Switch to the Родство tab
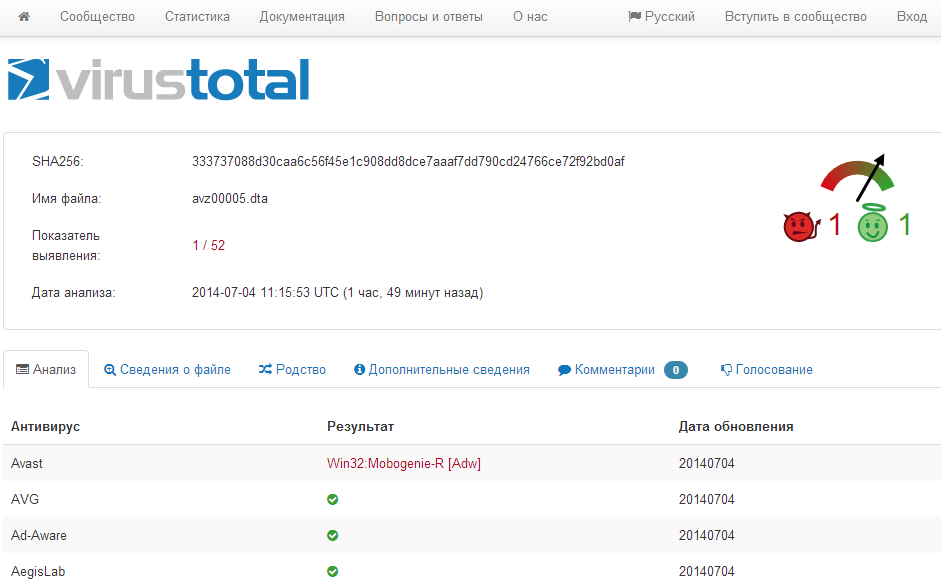The width and height of the screenshot is (945, 584). click(292, 369)
